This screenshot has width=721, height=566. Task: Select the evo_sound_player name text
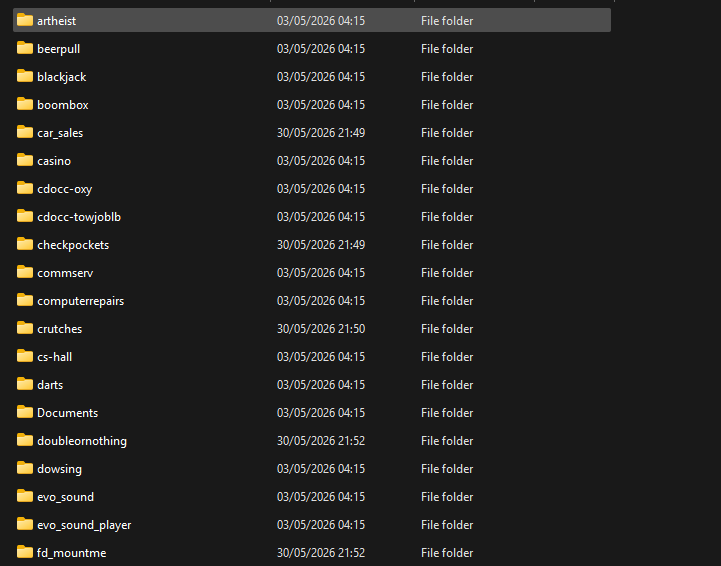pyautogui.click(x=84, y=525)
